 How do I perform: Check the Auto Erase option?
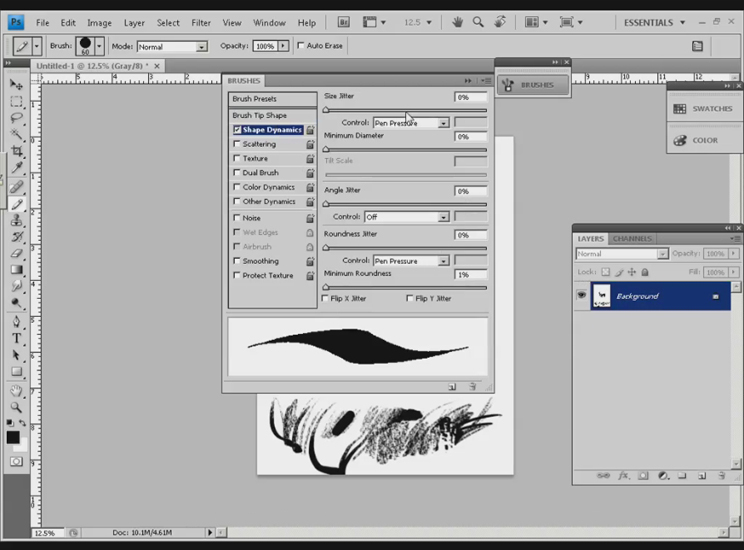pyautogui.click(x=300, y=46)
